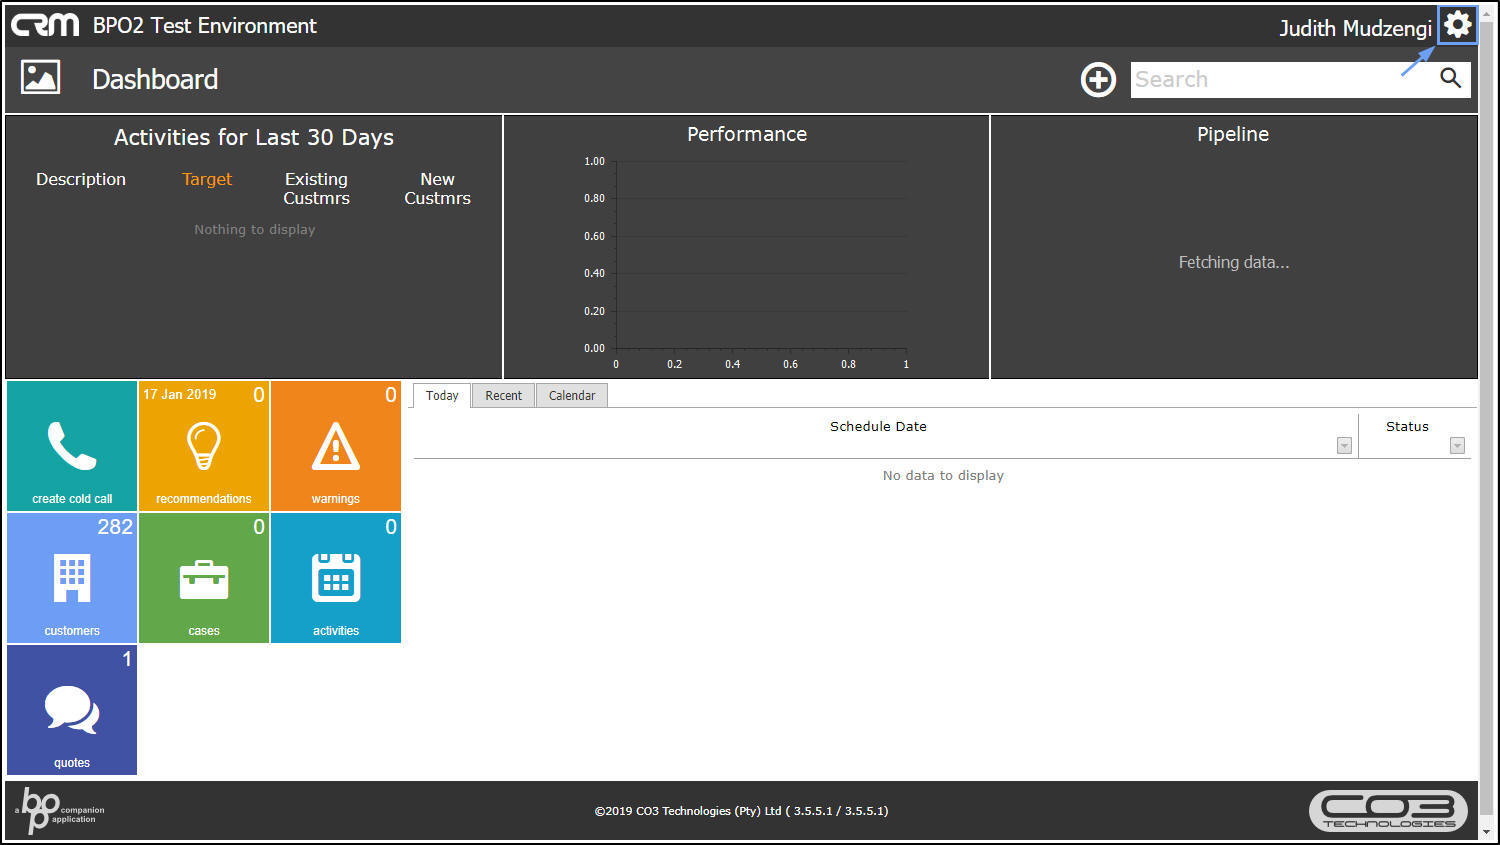
Task: Click the Existing Custmrs column header
Action: coord(317,189)
